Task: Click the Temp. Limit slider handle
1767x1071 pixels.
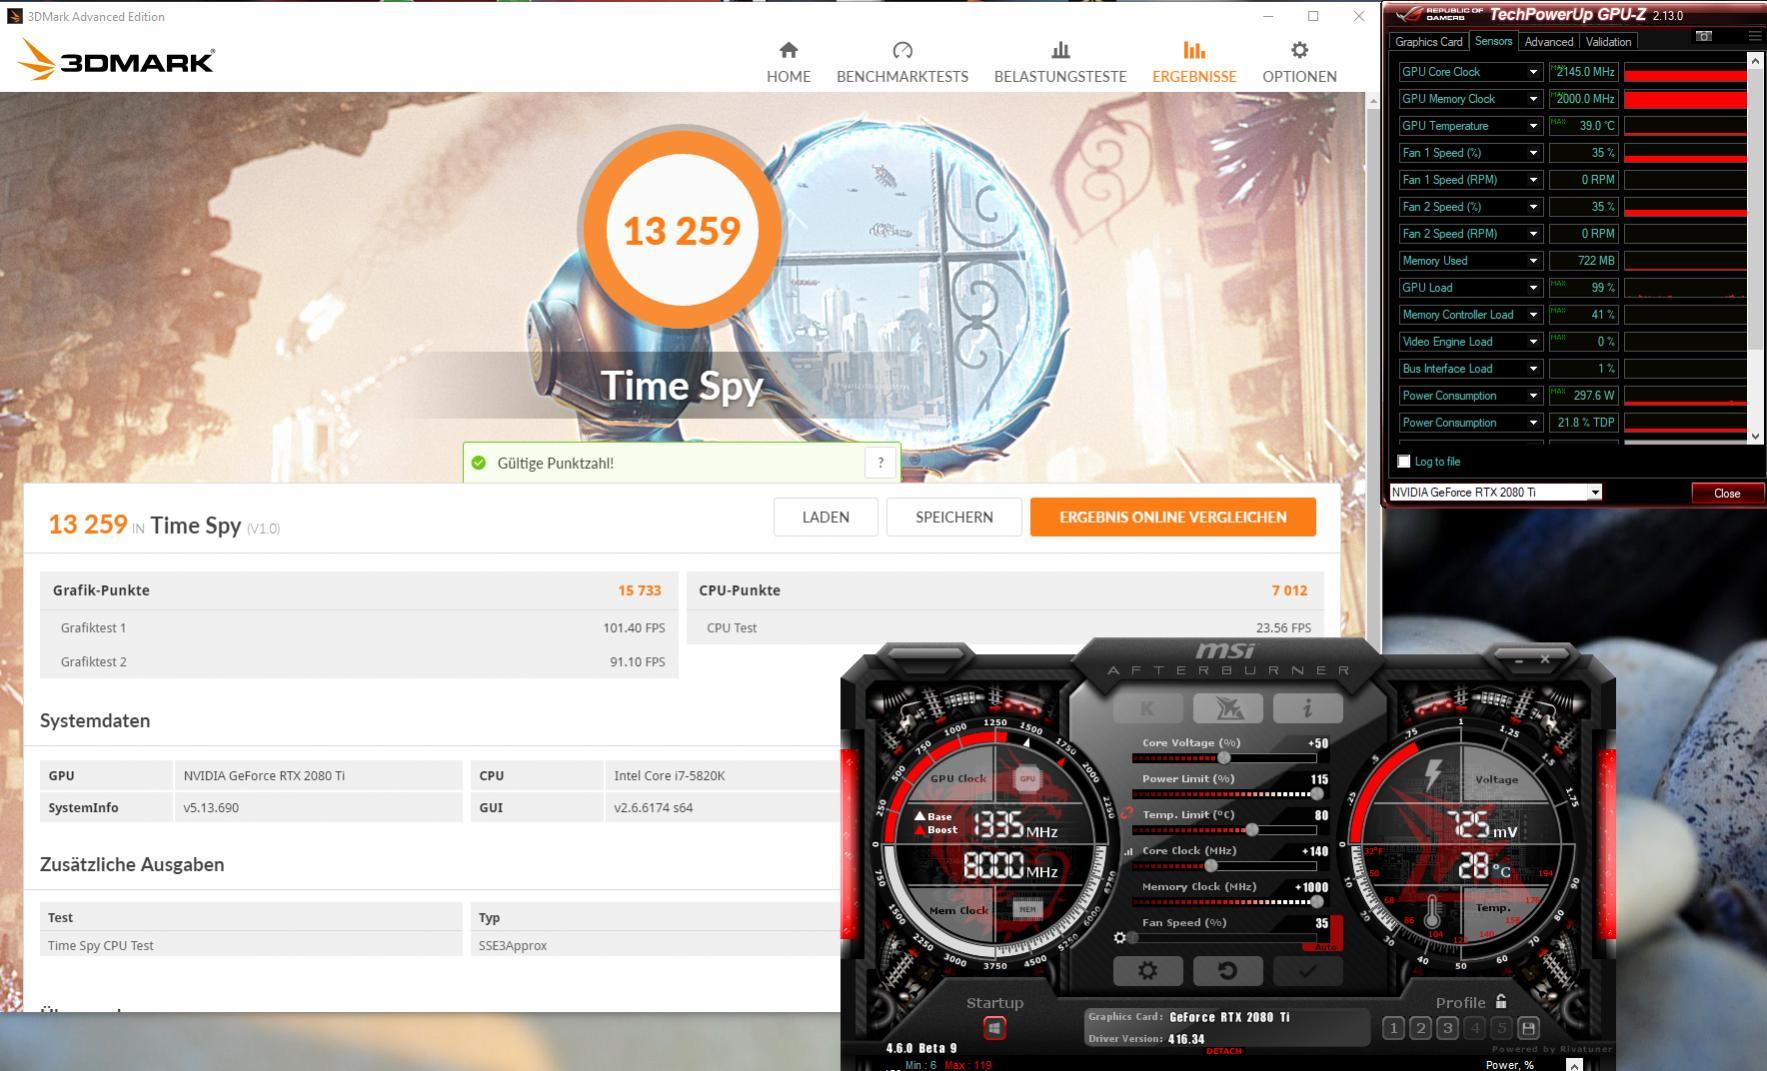Action: click(1251, 830)
